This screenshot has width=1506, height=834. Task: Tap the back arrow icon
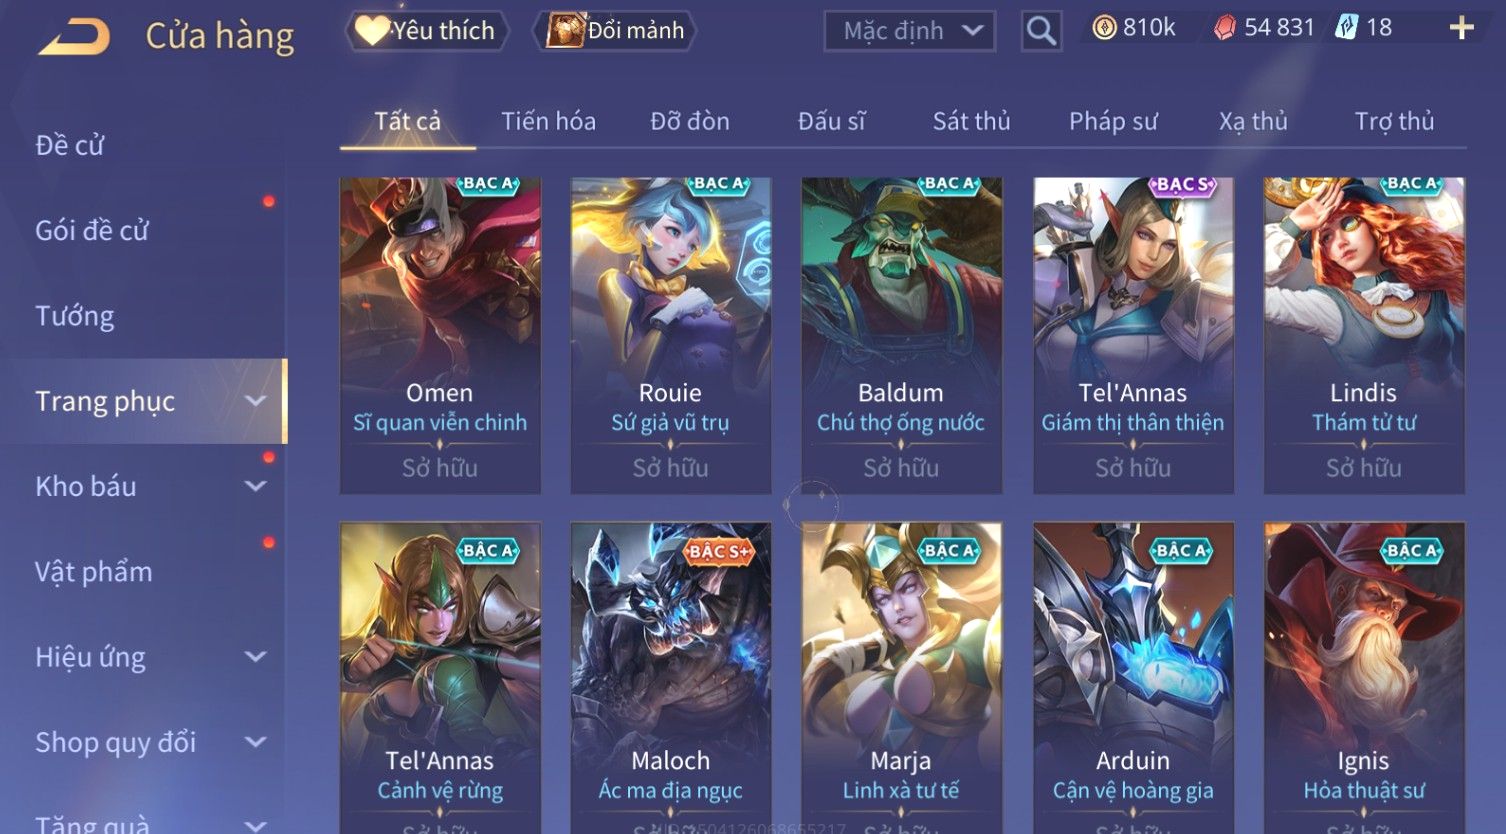(74, 37)
